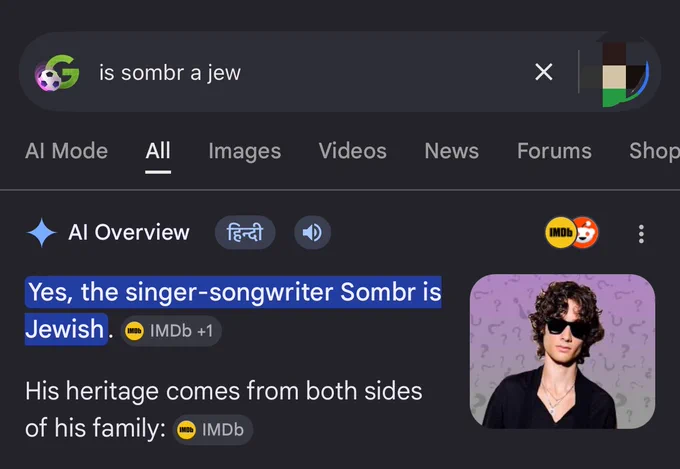Open the Sombr photo thumbnail
The width and height of the screenshot is (680, 469).
[x=562, y=351]
